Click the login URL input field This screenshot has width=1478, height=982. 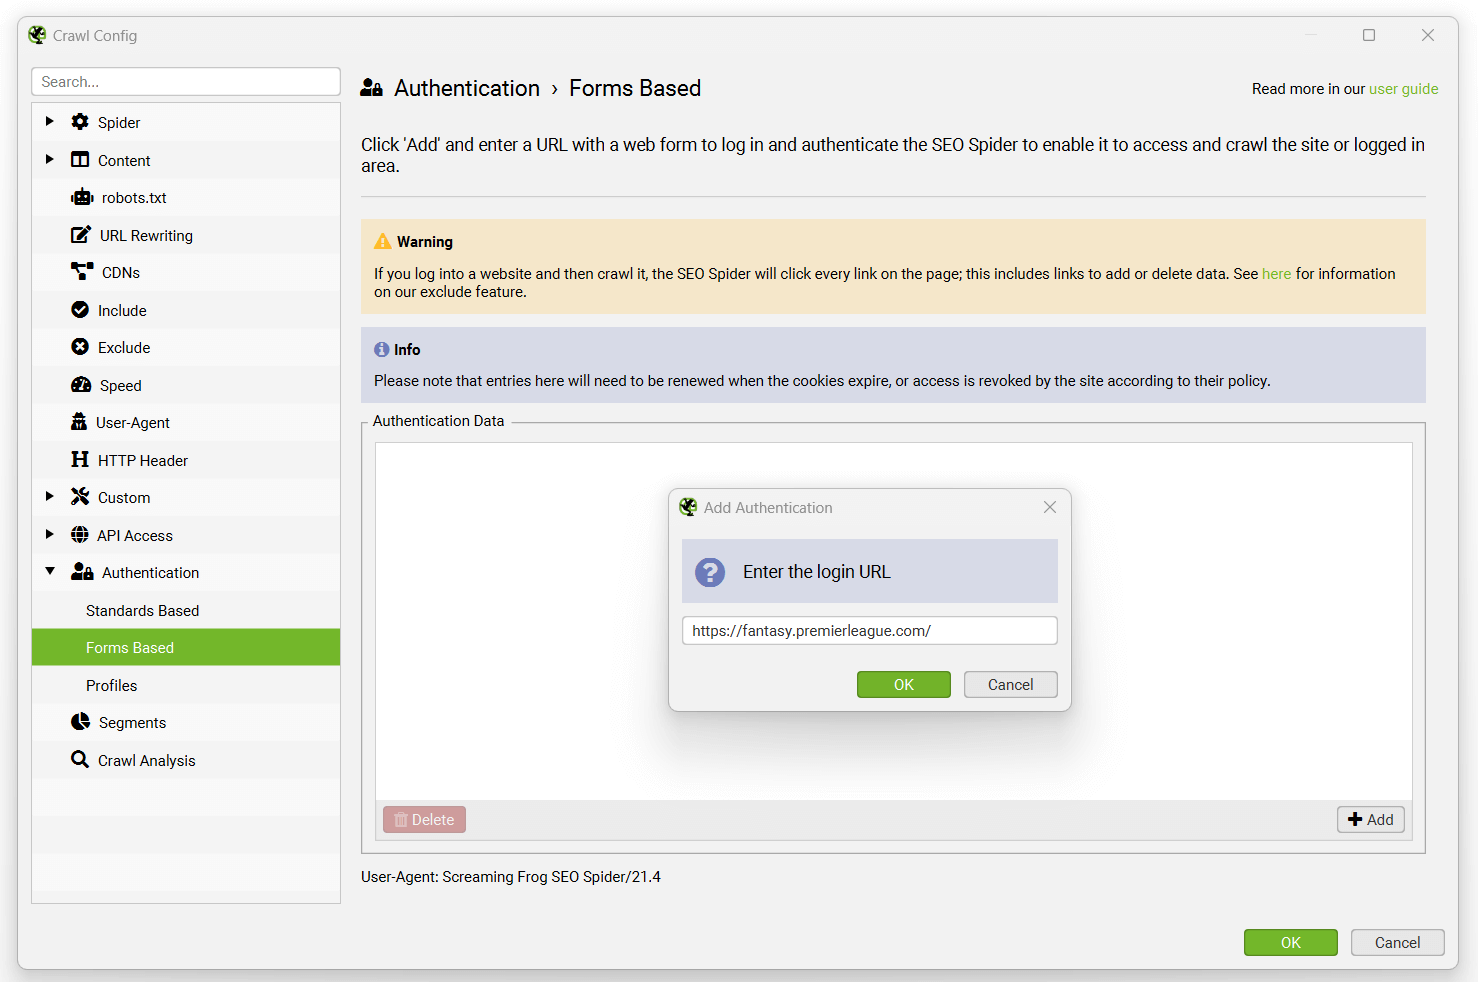pyautogui.click(x=868, y=630)
